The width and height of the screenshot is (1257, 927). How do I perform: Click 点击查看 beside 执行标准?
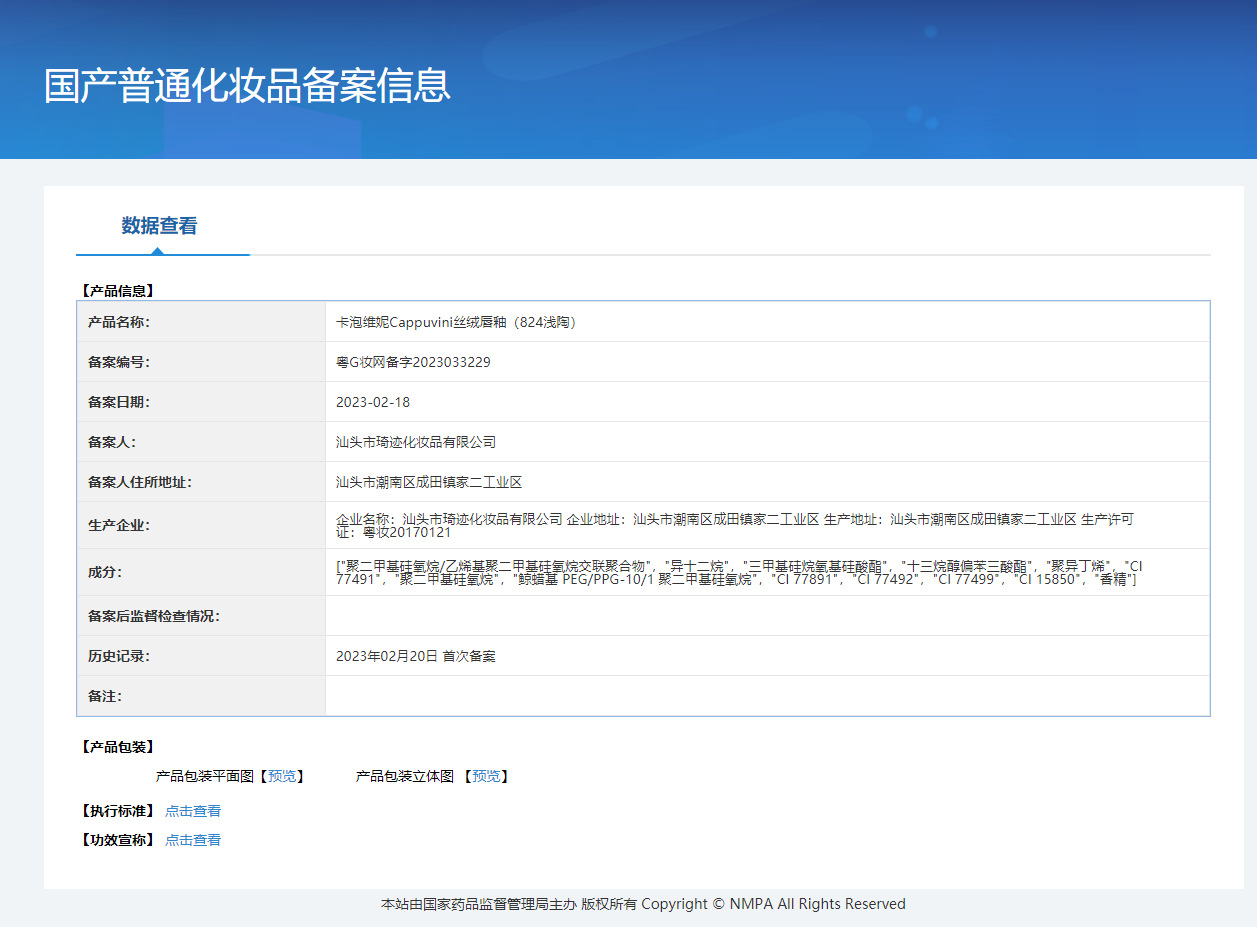pyautogui.click(x=193, y=811)
